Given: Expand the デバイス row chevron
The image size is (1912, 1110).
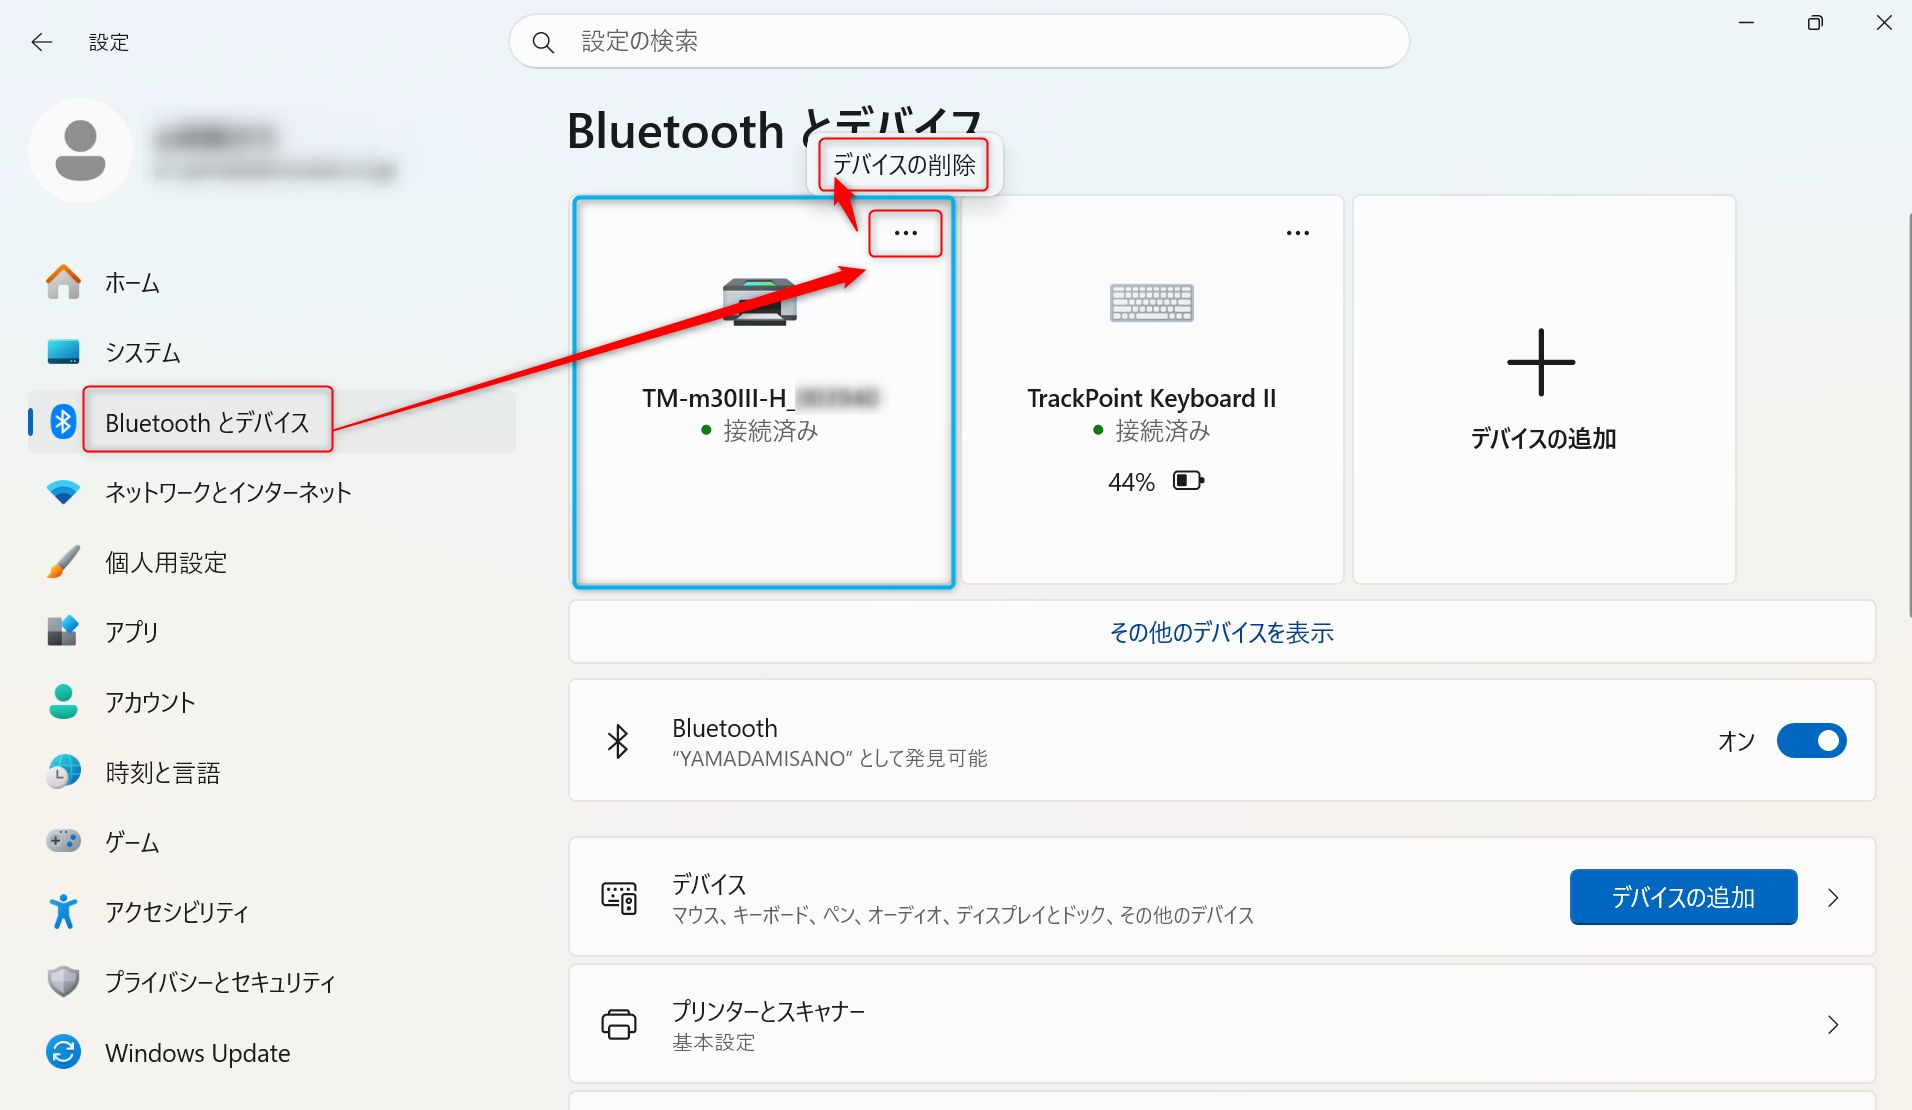Looking at the screenshot, I should 1833,898.
